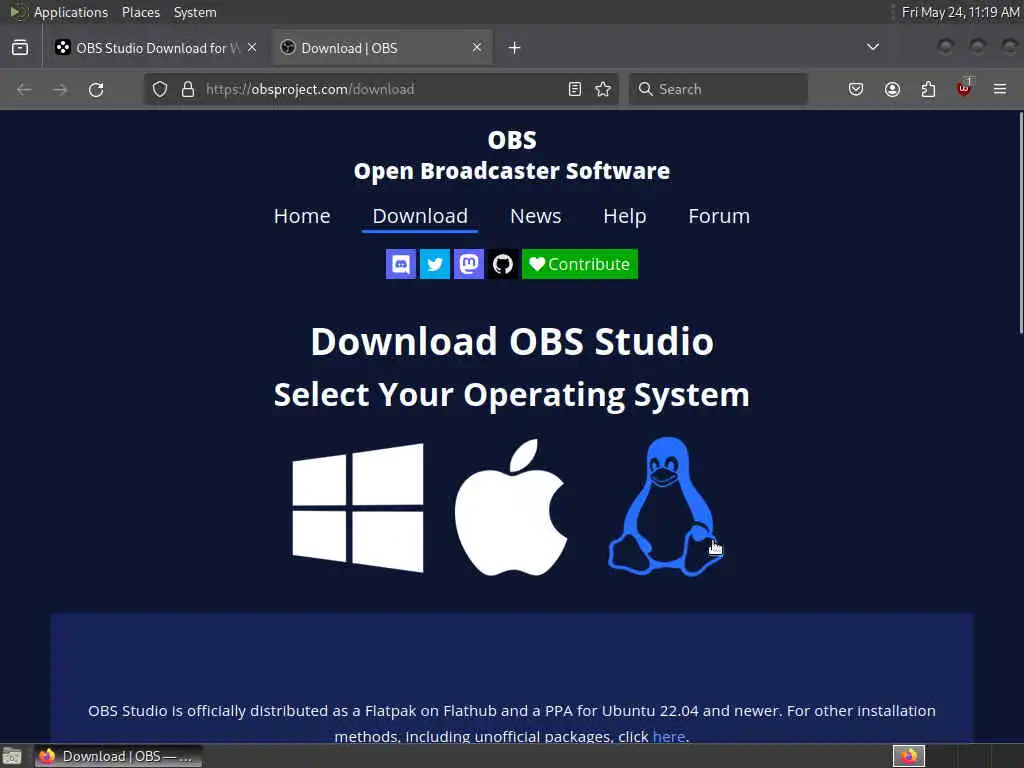Close the Download | OBS tab

(477, 48)
